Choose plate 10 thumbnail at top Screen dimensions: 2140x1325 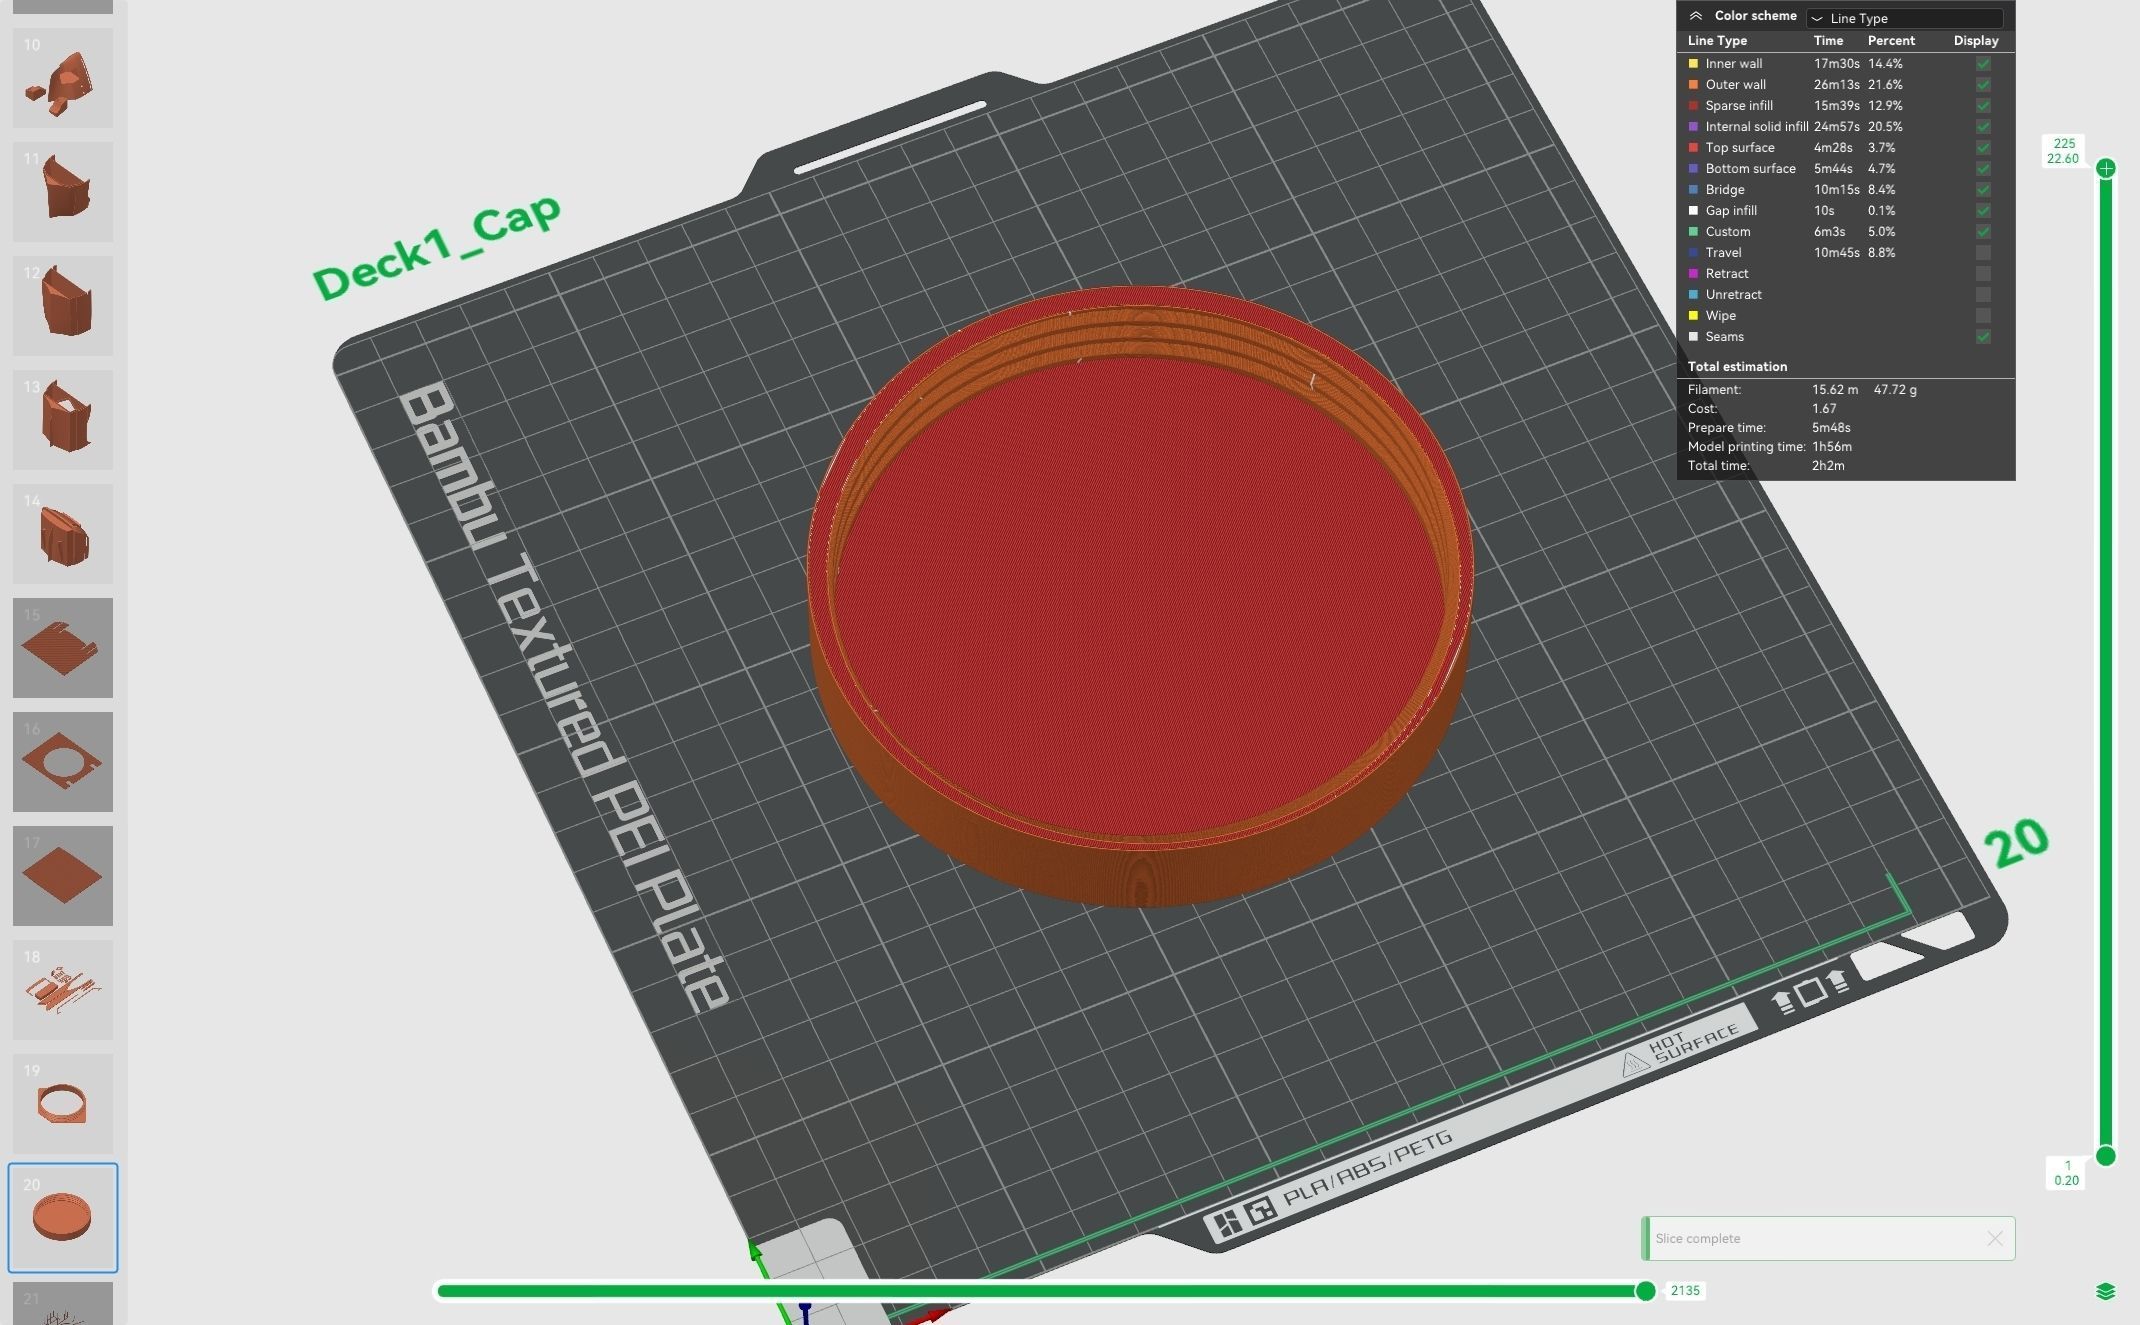click(63, 78)
